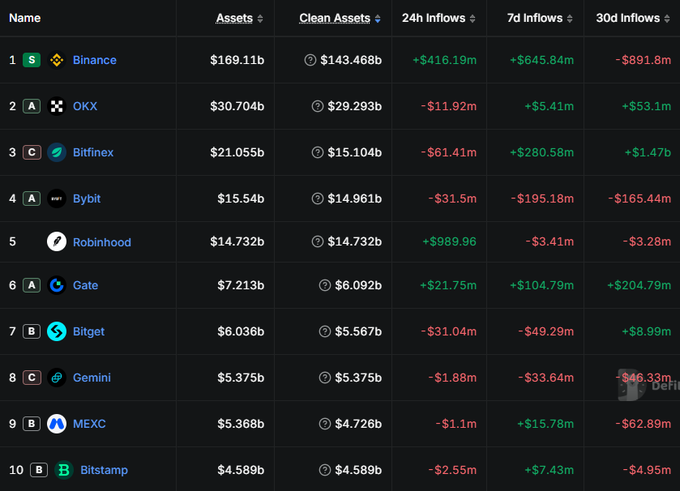Click the MEXC logo icon

tap(56, 424)
